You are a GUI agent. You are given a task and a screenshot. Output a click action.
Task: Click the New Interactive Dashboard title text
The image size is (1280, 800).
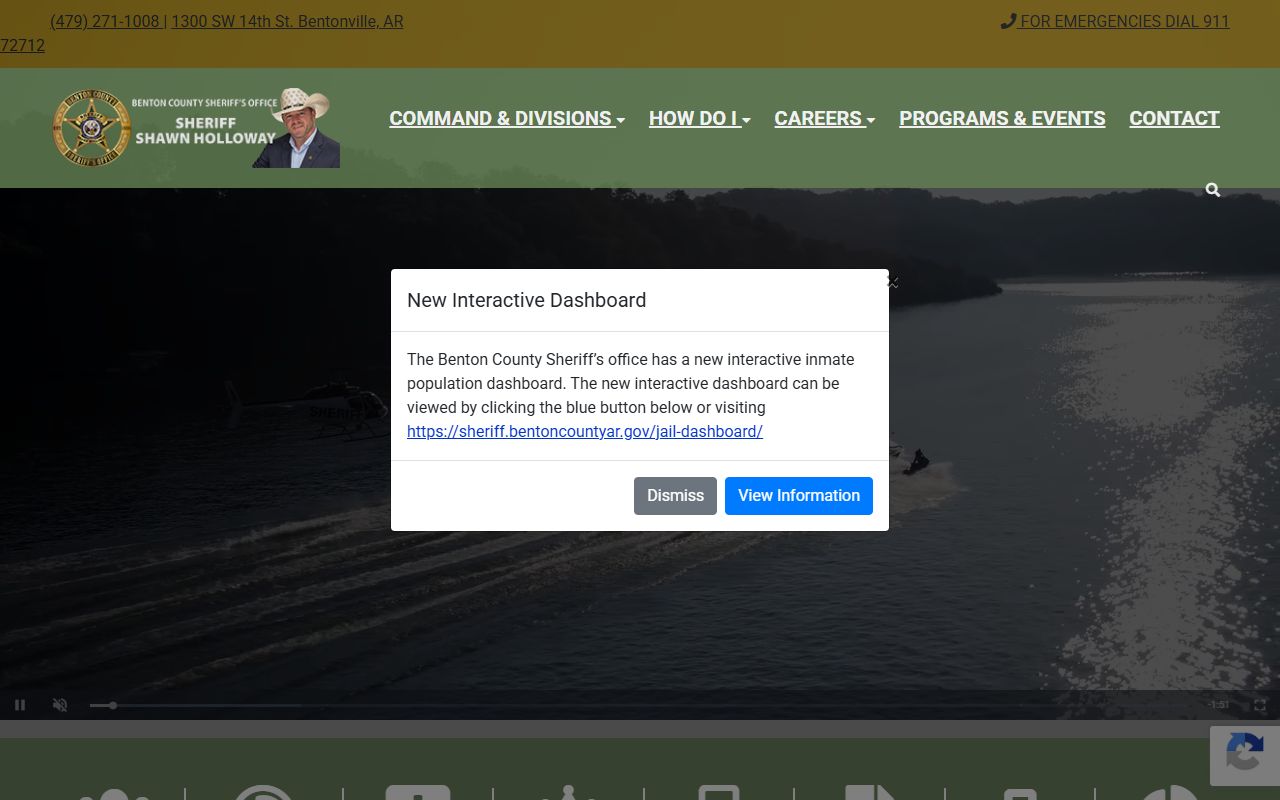coord(526,300)
